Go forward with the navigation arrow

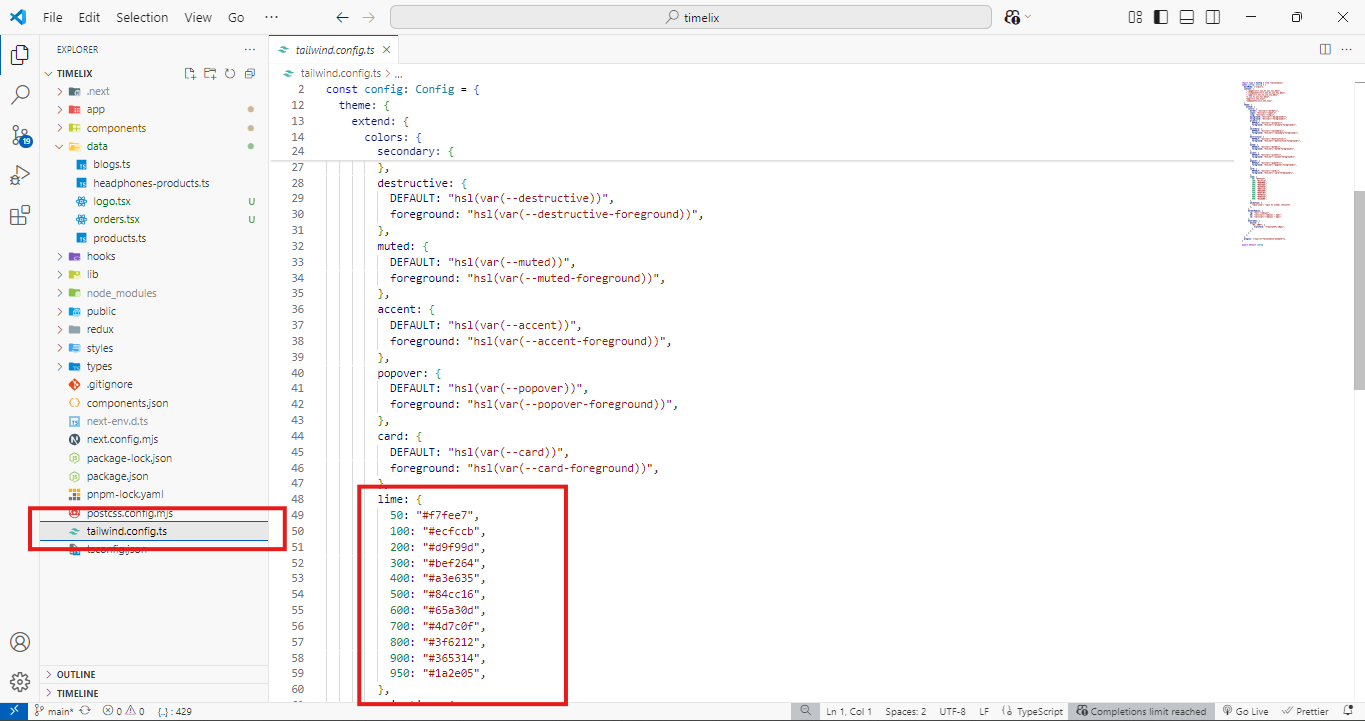368,17
